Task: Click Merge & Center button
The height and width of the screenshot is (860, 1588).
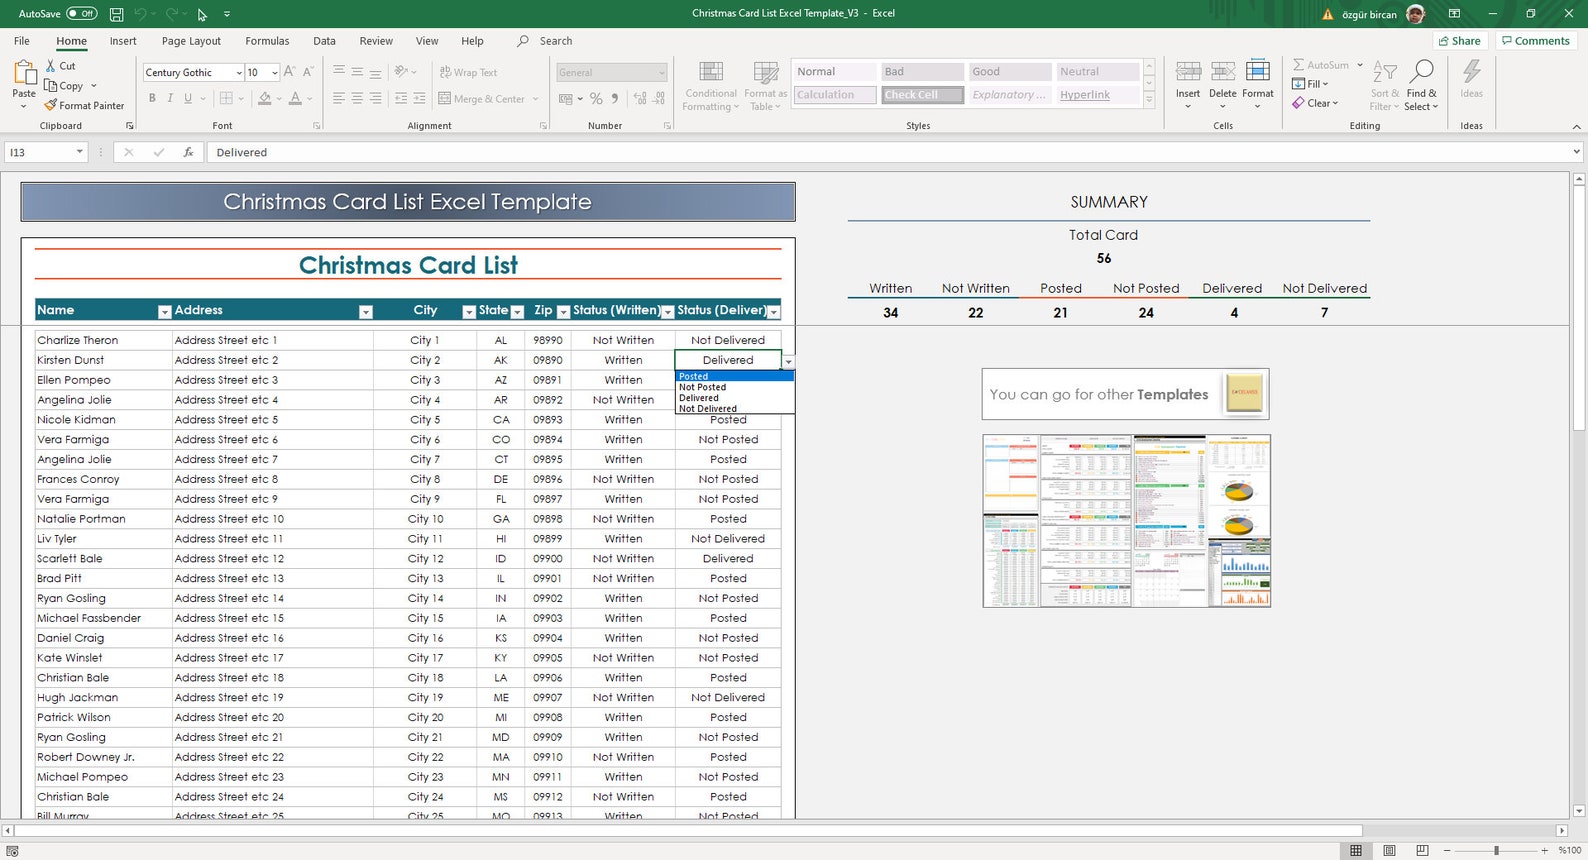Action: [x=482, y=99]
